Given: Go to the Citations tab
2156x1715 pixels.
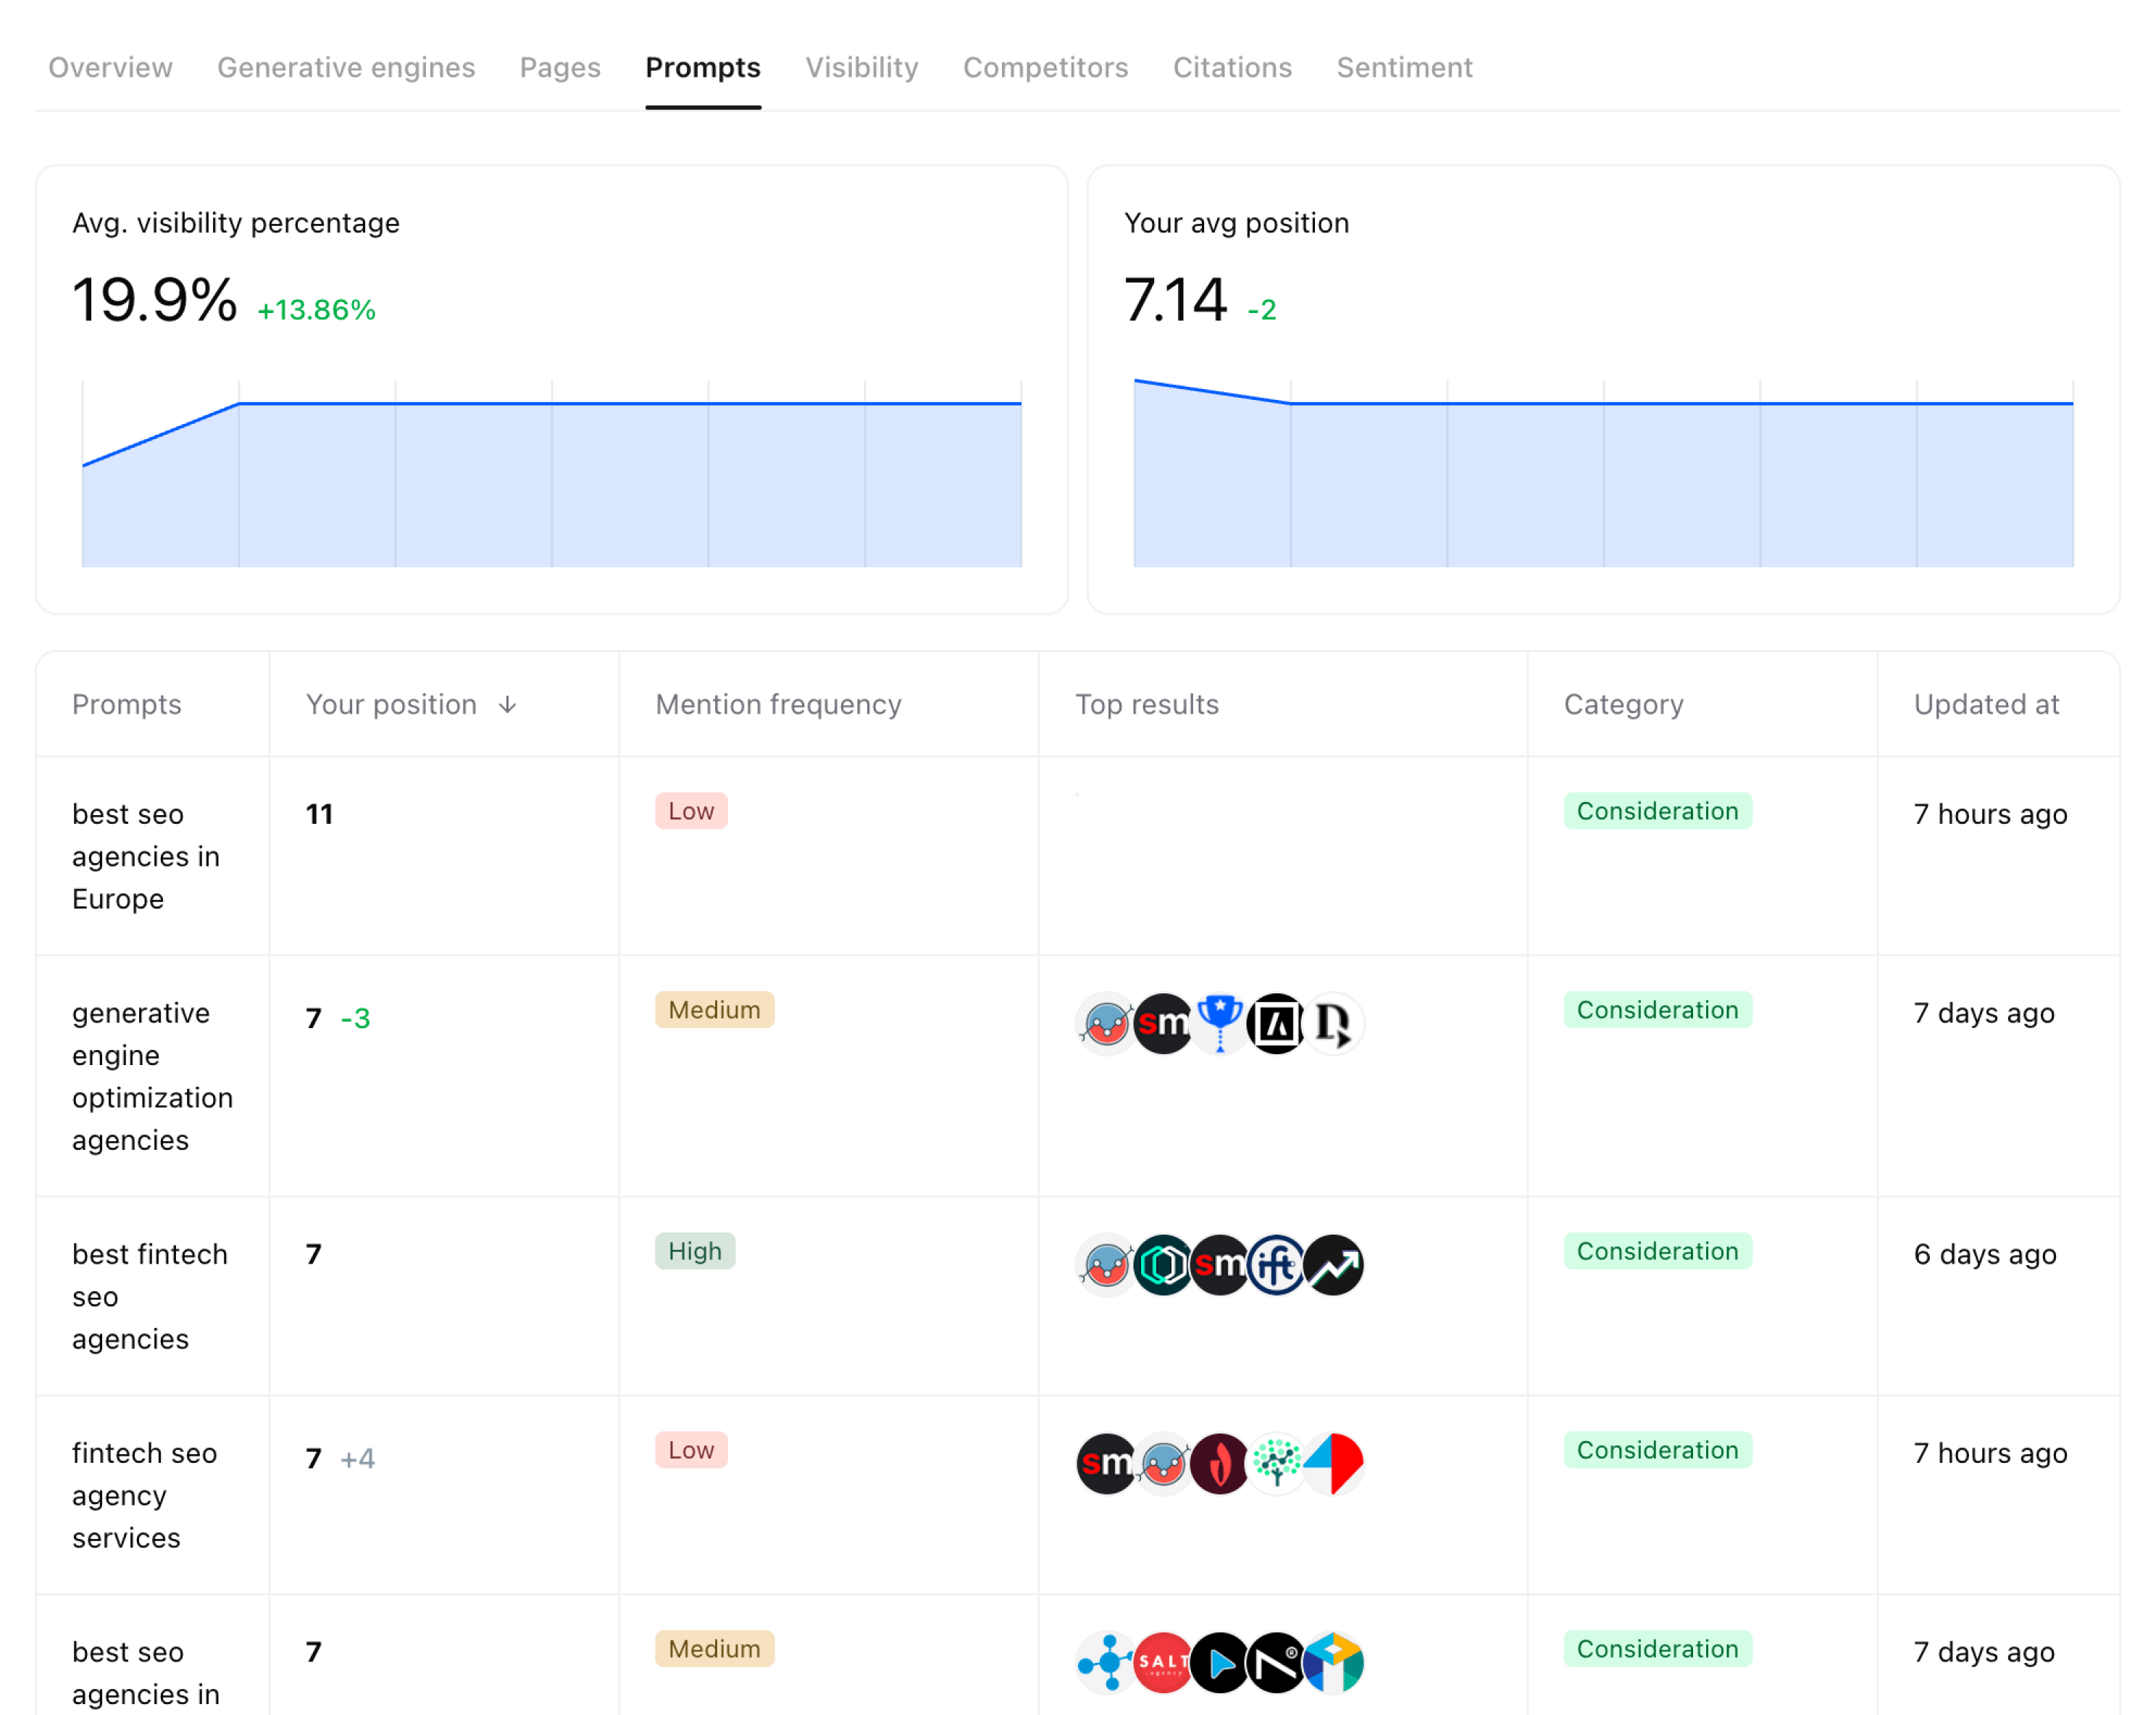Looking at the screenshot, I should 1232,67.
